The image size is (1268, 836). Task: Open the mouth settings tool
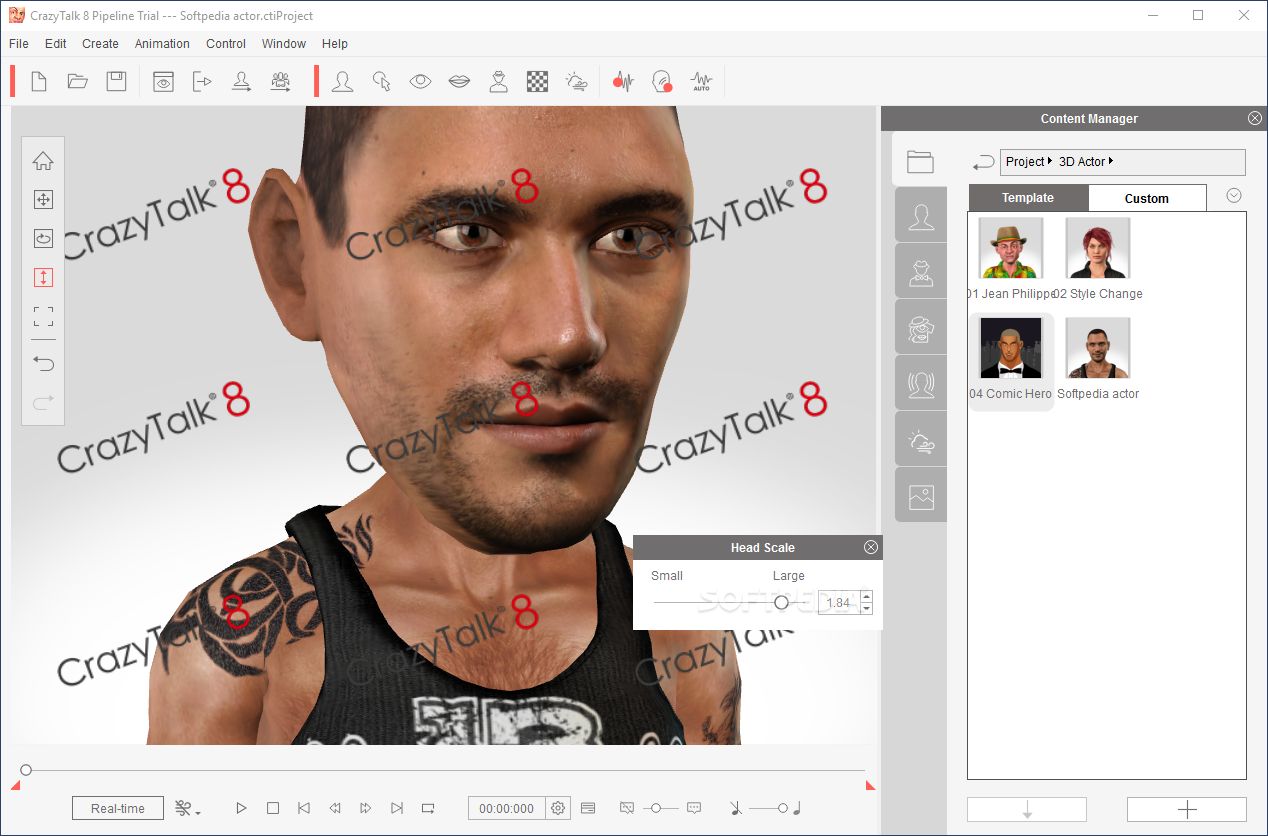459,82
